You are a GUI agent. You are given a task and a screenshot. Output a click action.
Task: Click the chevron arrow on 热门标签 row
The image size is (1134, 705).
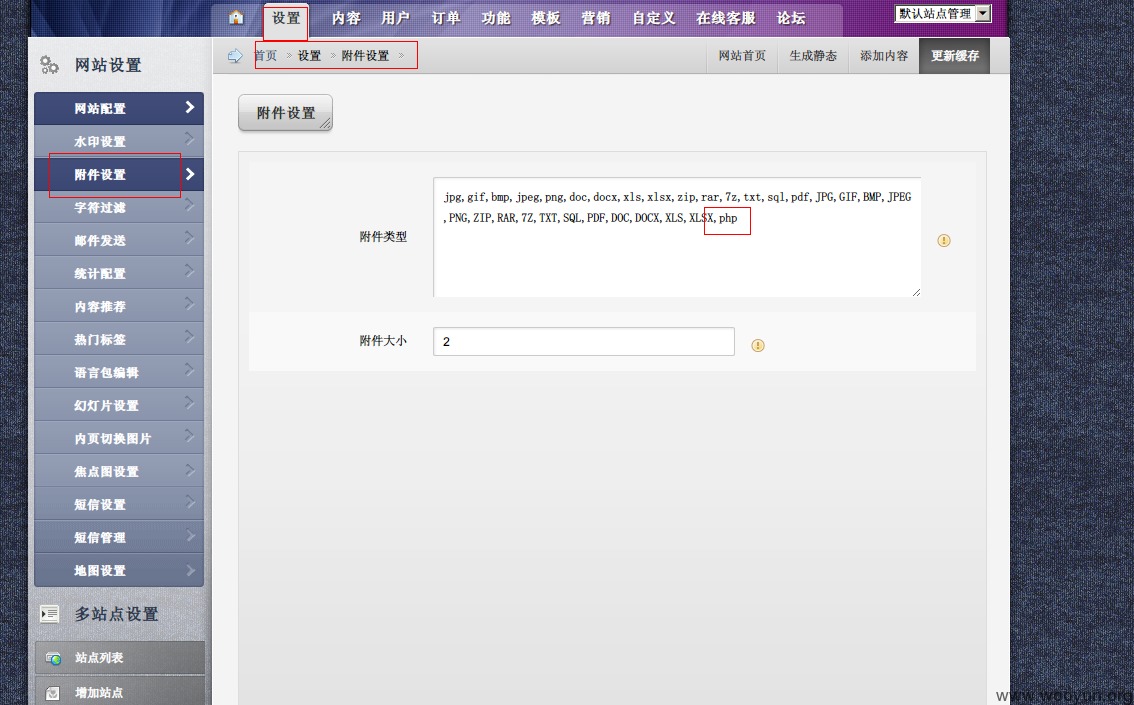point(189,336)
